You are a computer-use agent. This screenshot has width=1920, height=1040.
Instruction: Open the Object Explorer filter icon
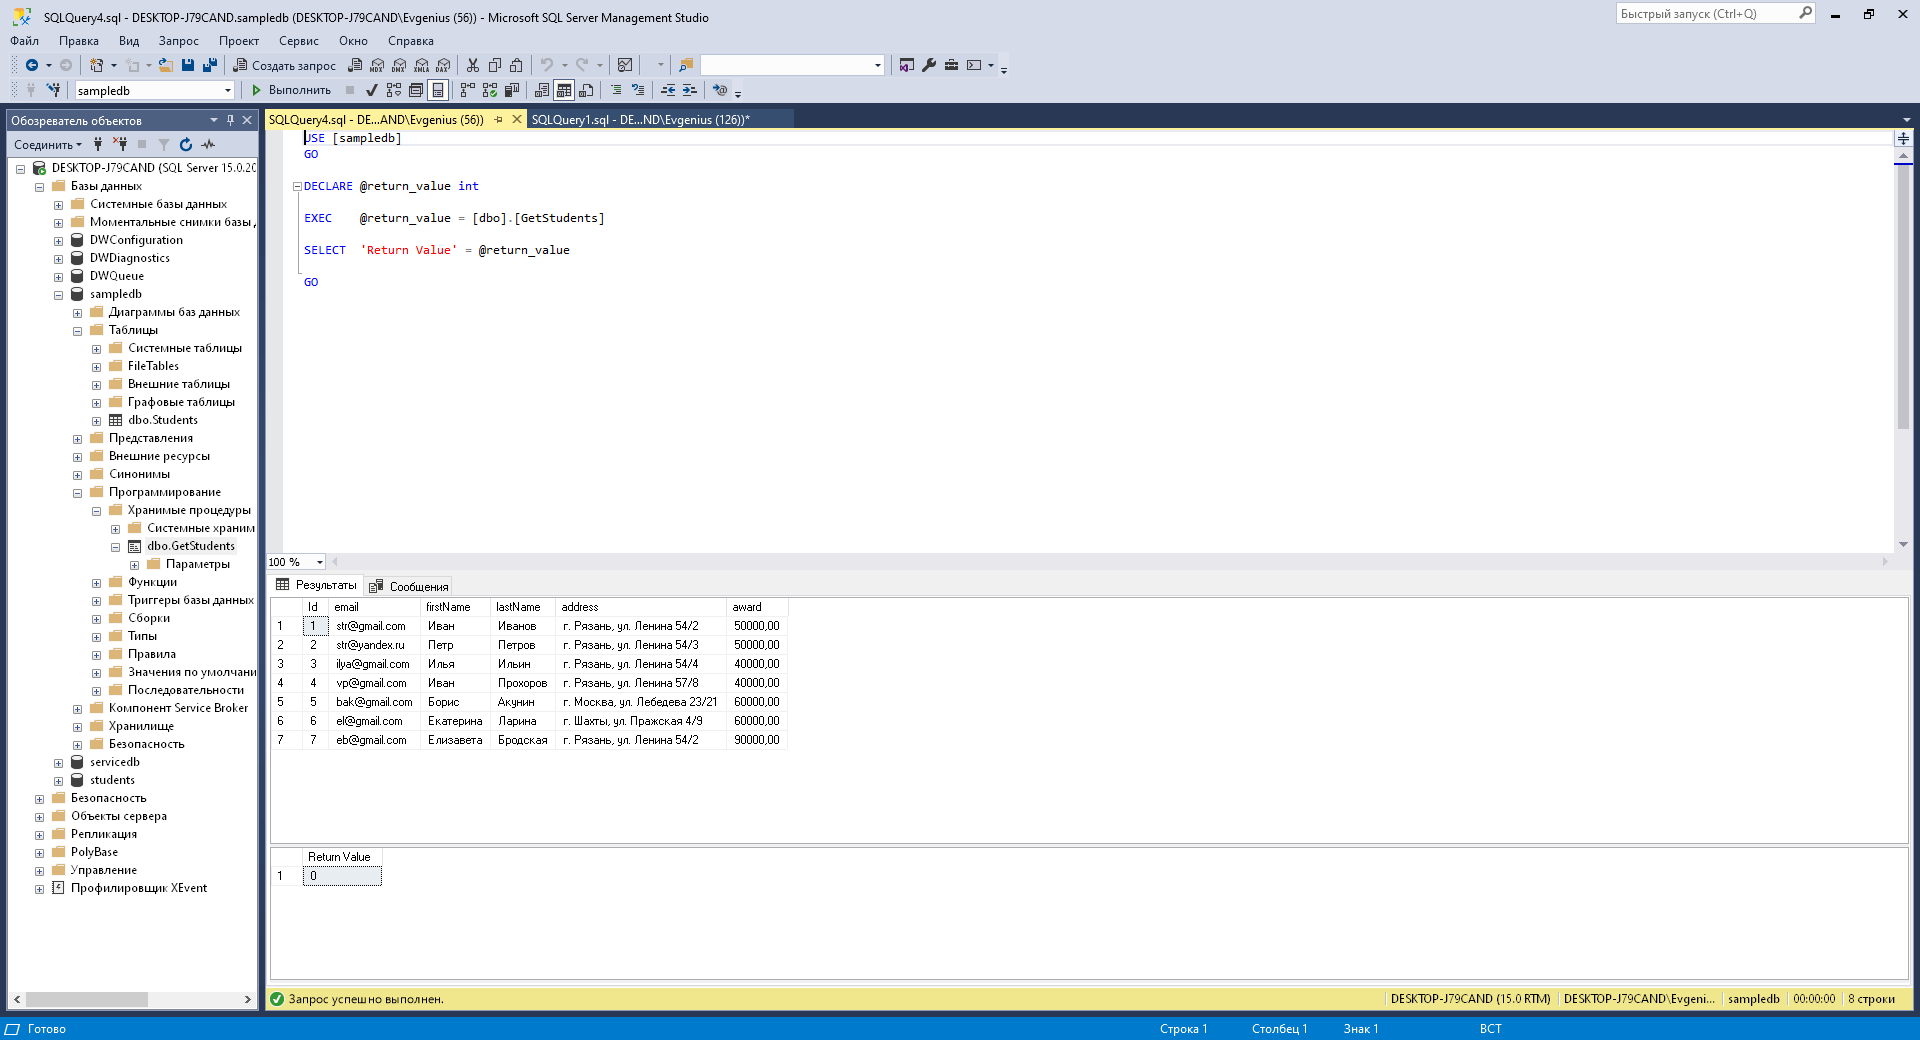pos(164,145)
